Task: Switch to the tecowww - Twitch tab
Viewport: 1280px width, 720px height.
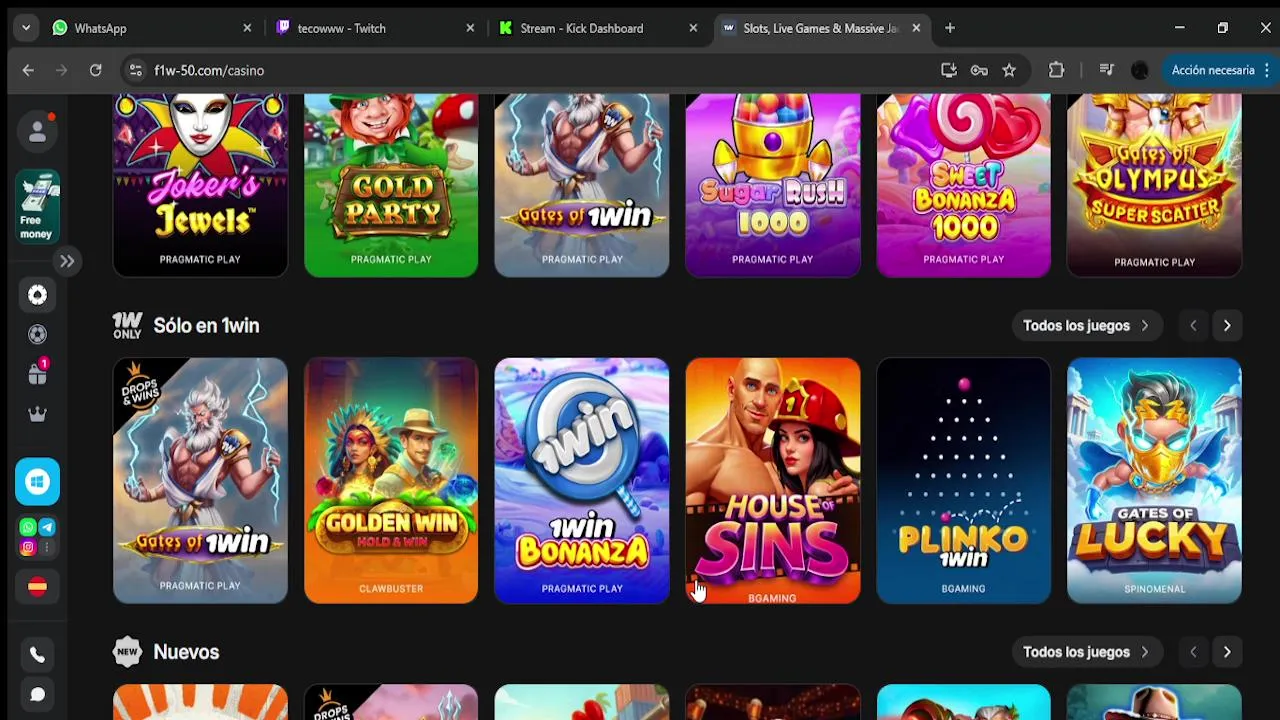Action: [375, 28]
